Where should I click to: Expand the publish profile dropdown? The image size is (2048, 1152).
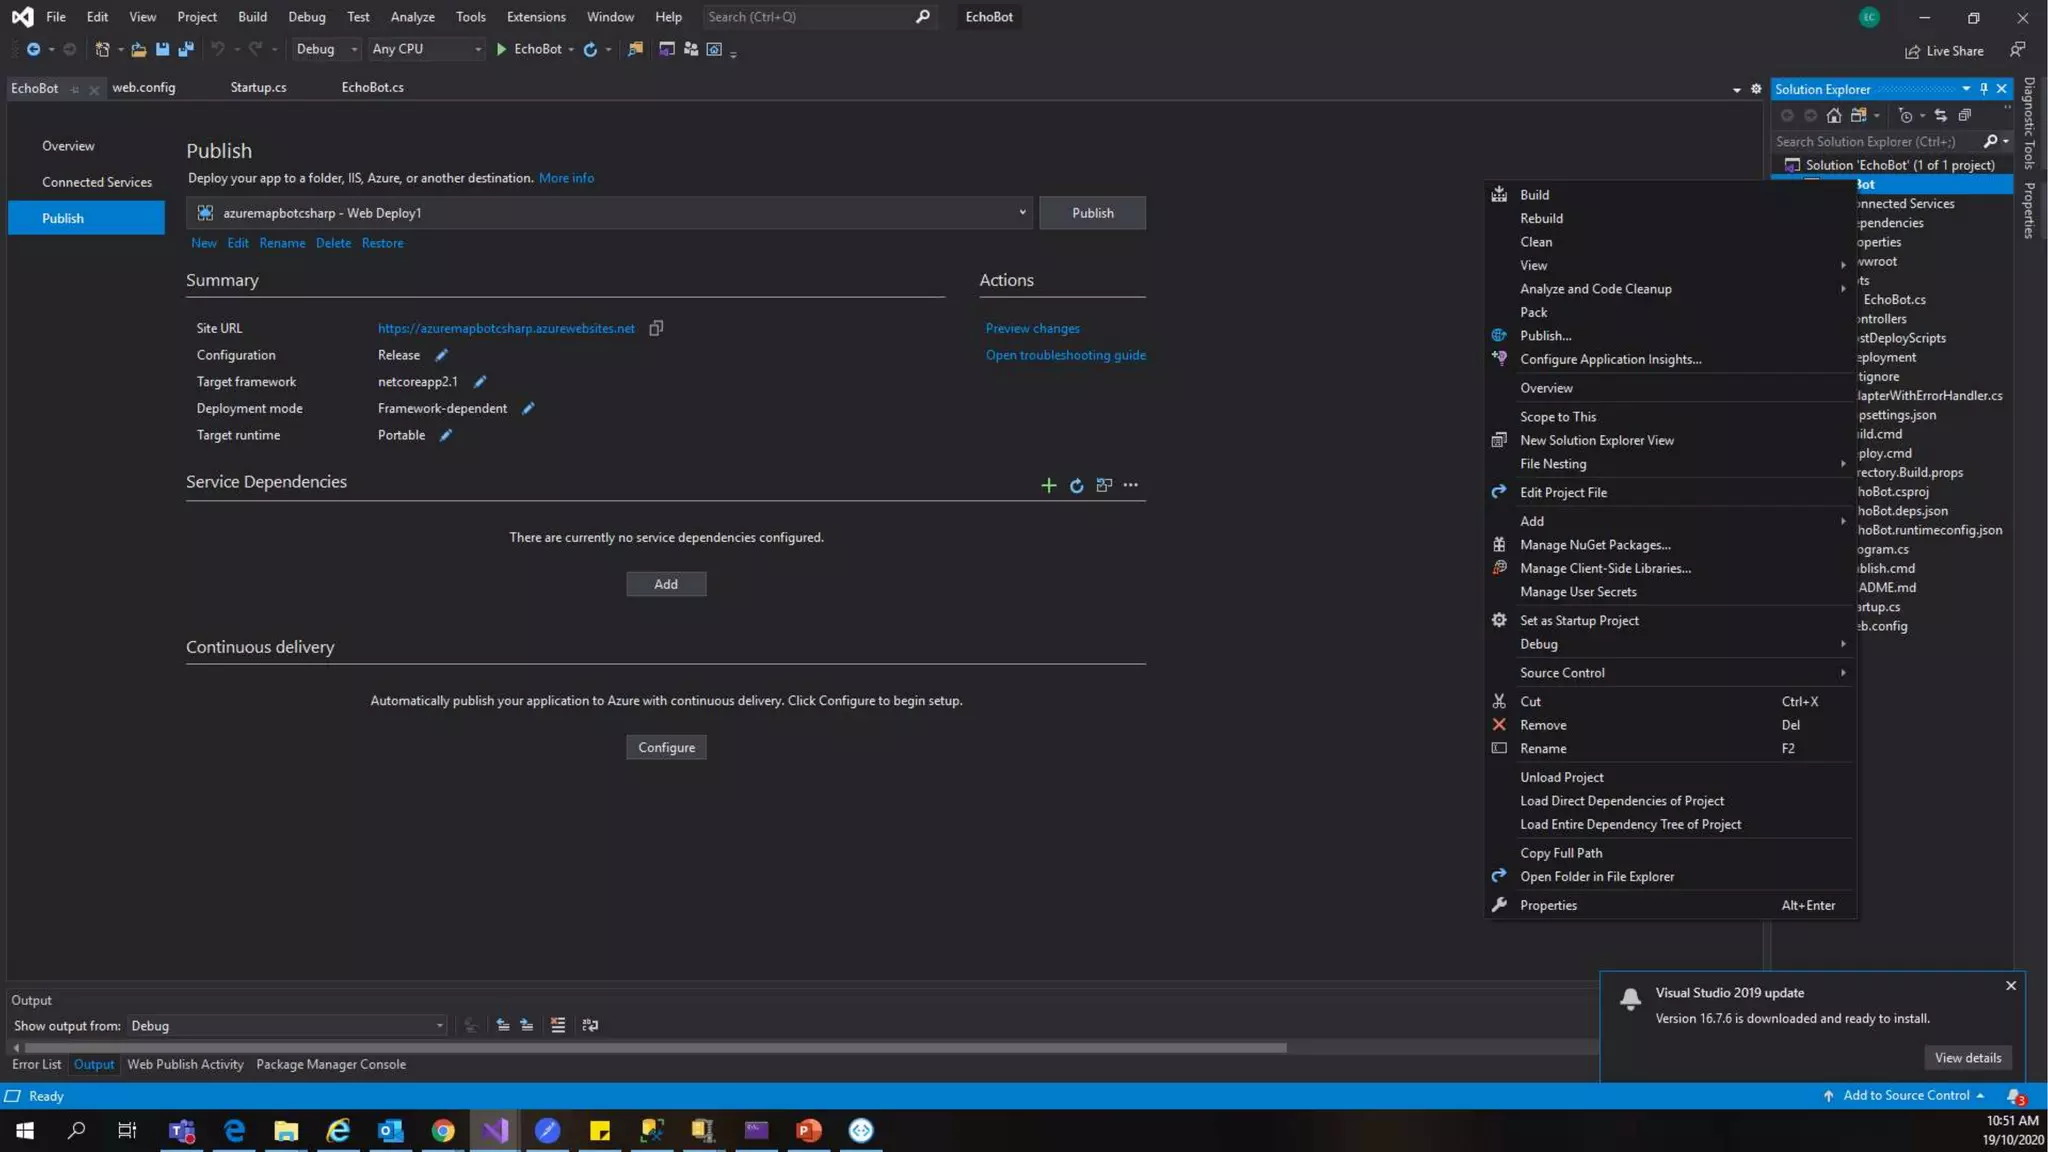[1022, 213]
